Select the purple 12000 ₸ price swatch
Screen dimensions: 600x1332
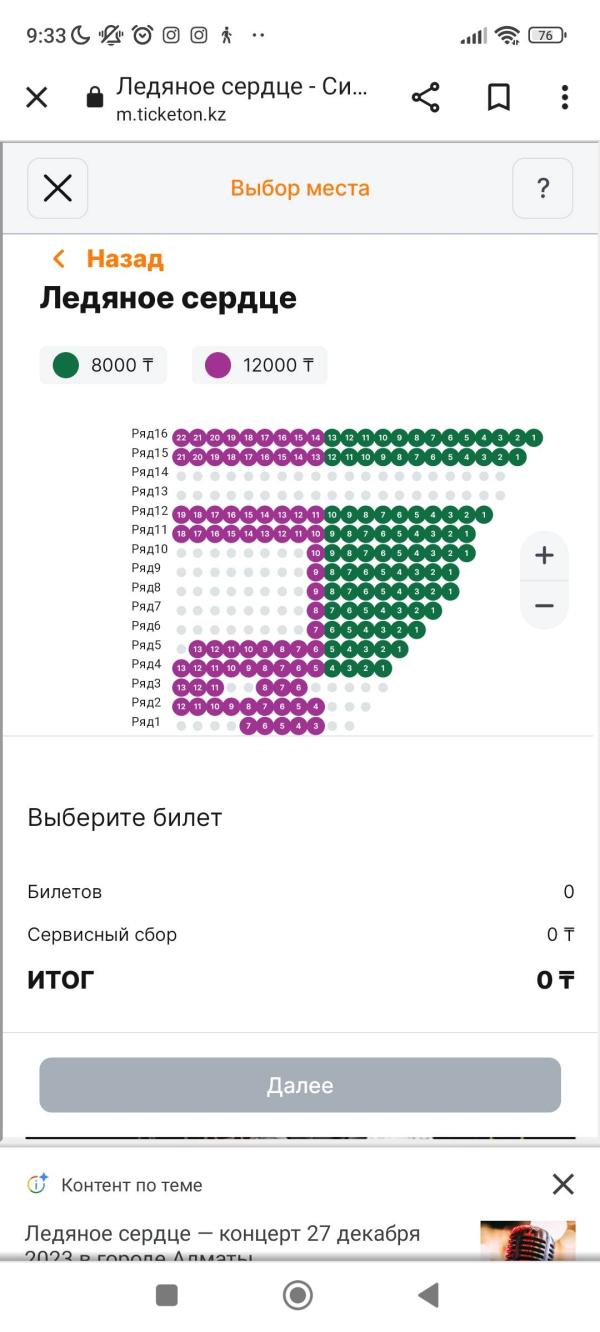tap(260, 365)
